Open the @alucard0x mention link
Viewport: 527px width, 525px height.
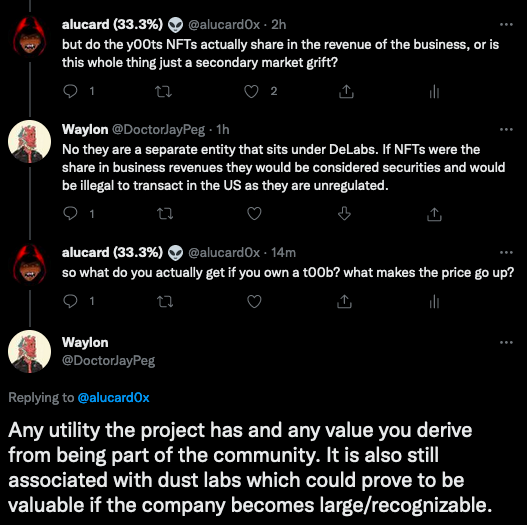[113, 398]
